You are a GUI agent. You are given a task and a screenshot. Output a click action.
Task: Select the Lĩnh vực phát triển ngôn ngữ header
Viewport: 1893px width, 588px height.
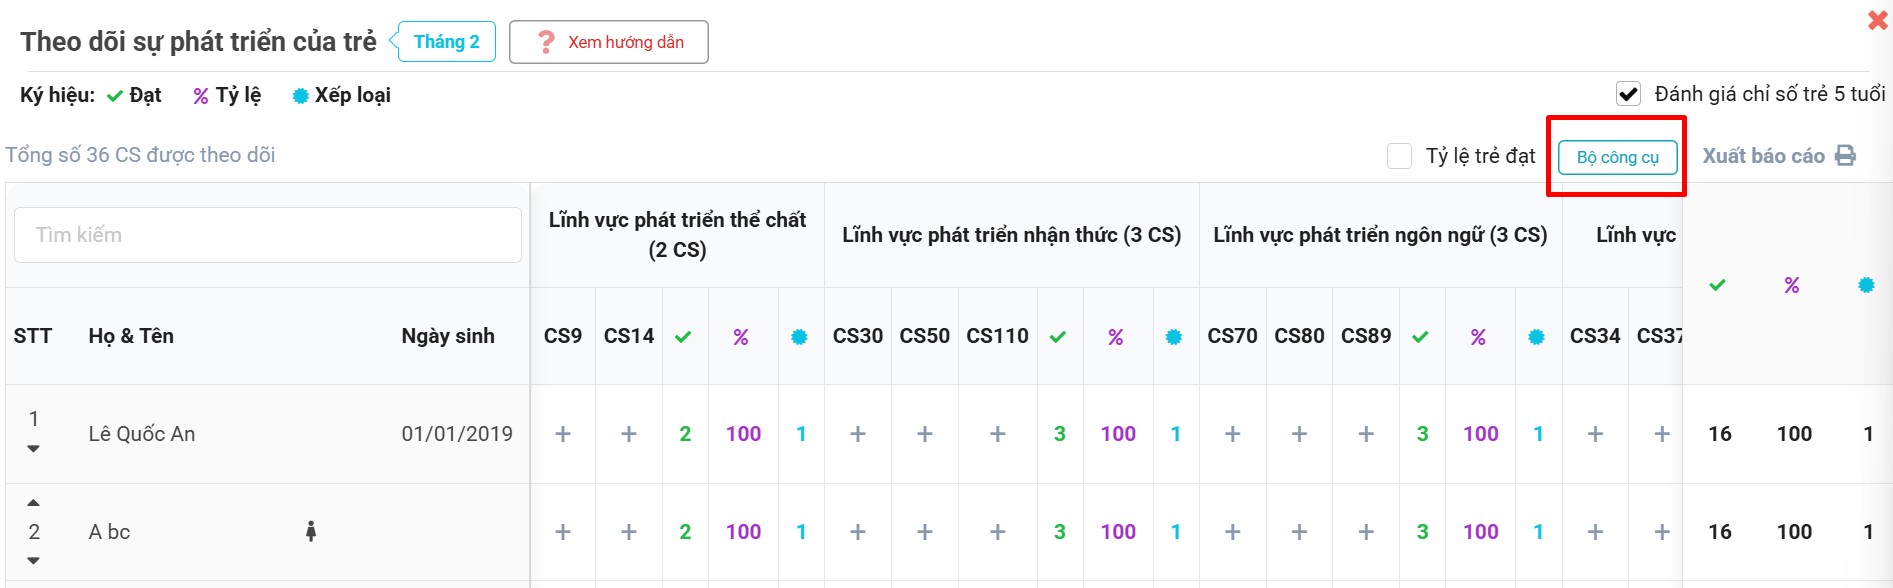[1380, 235]
